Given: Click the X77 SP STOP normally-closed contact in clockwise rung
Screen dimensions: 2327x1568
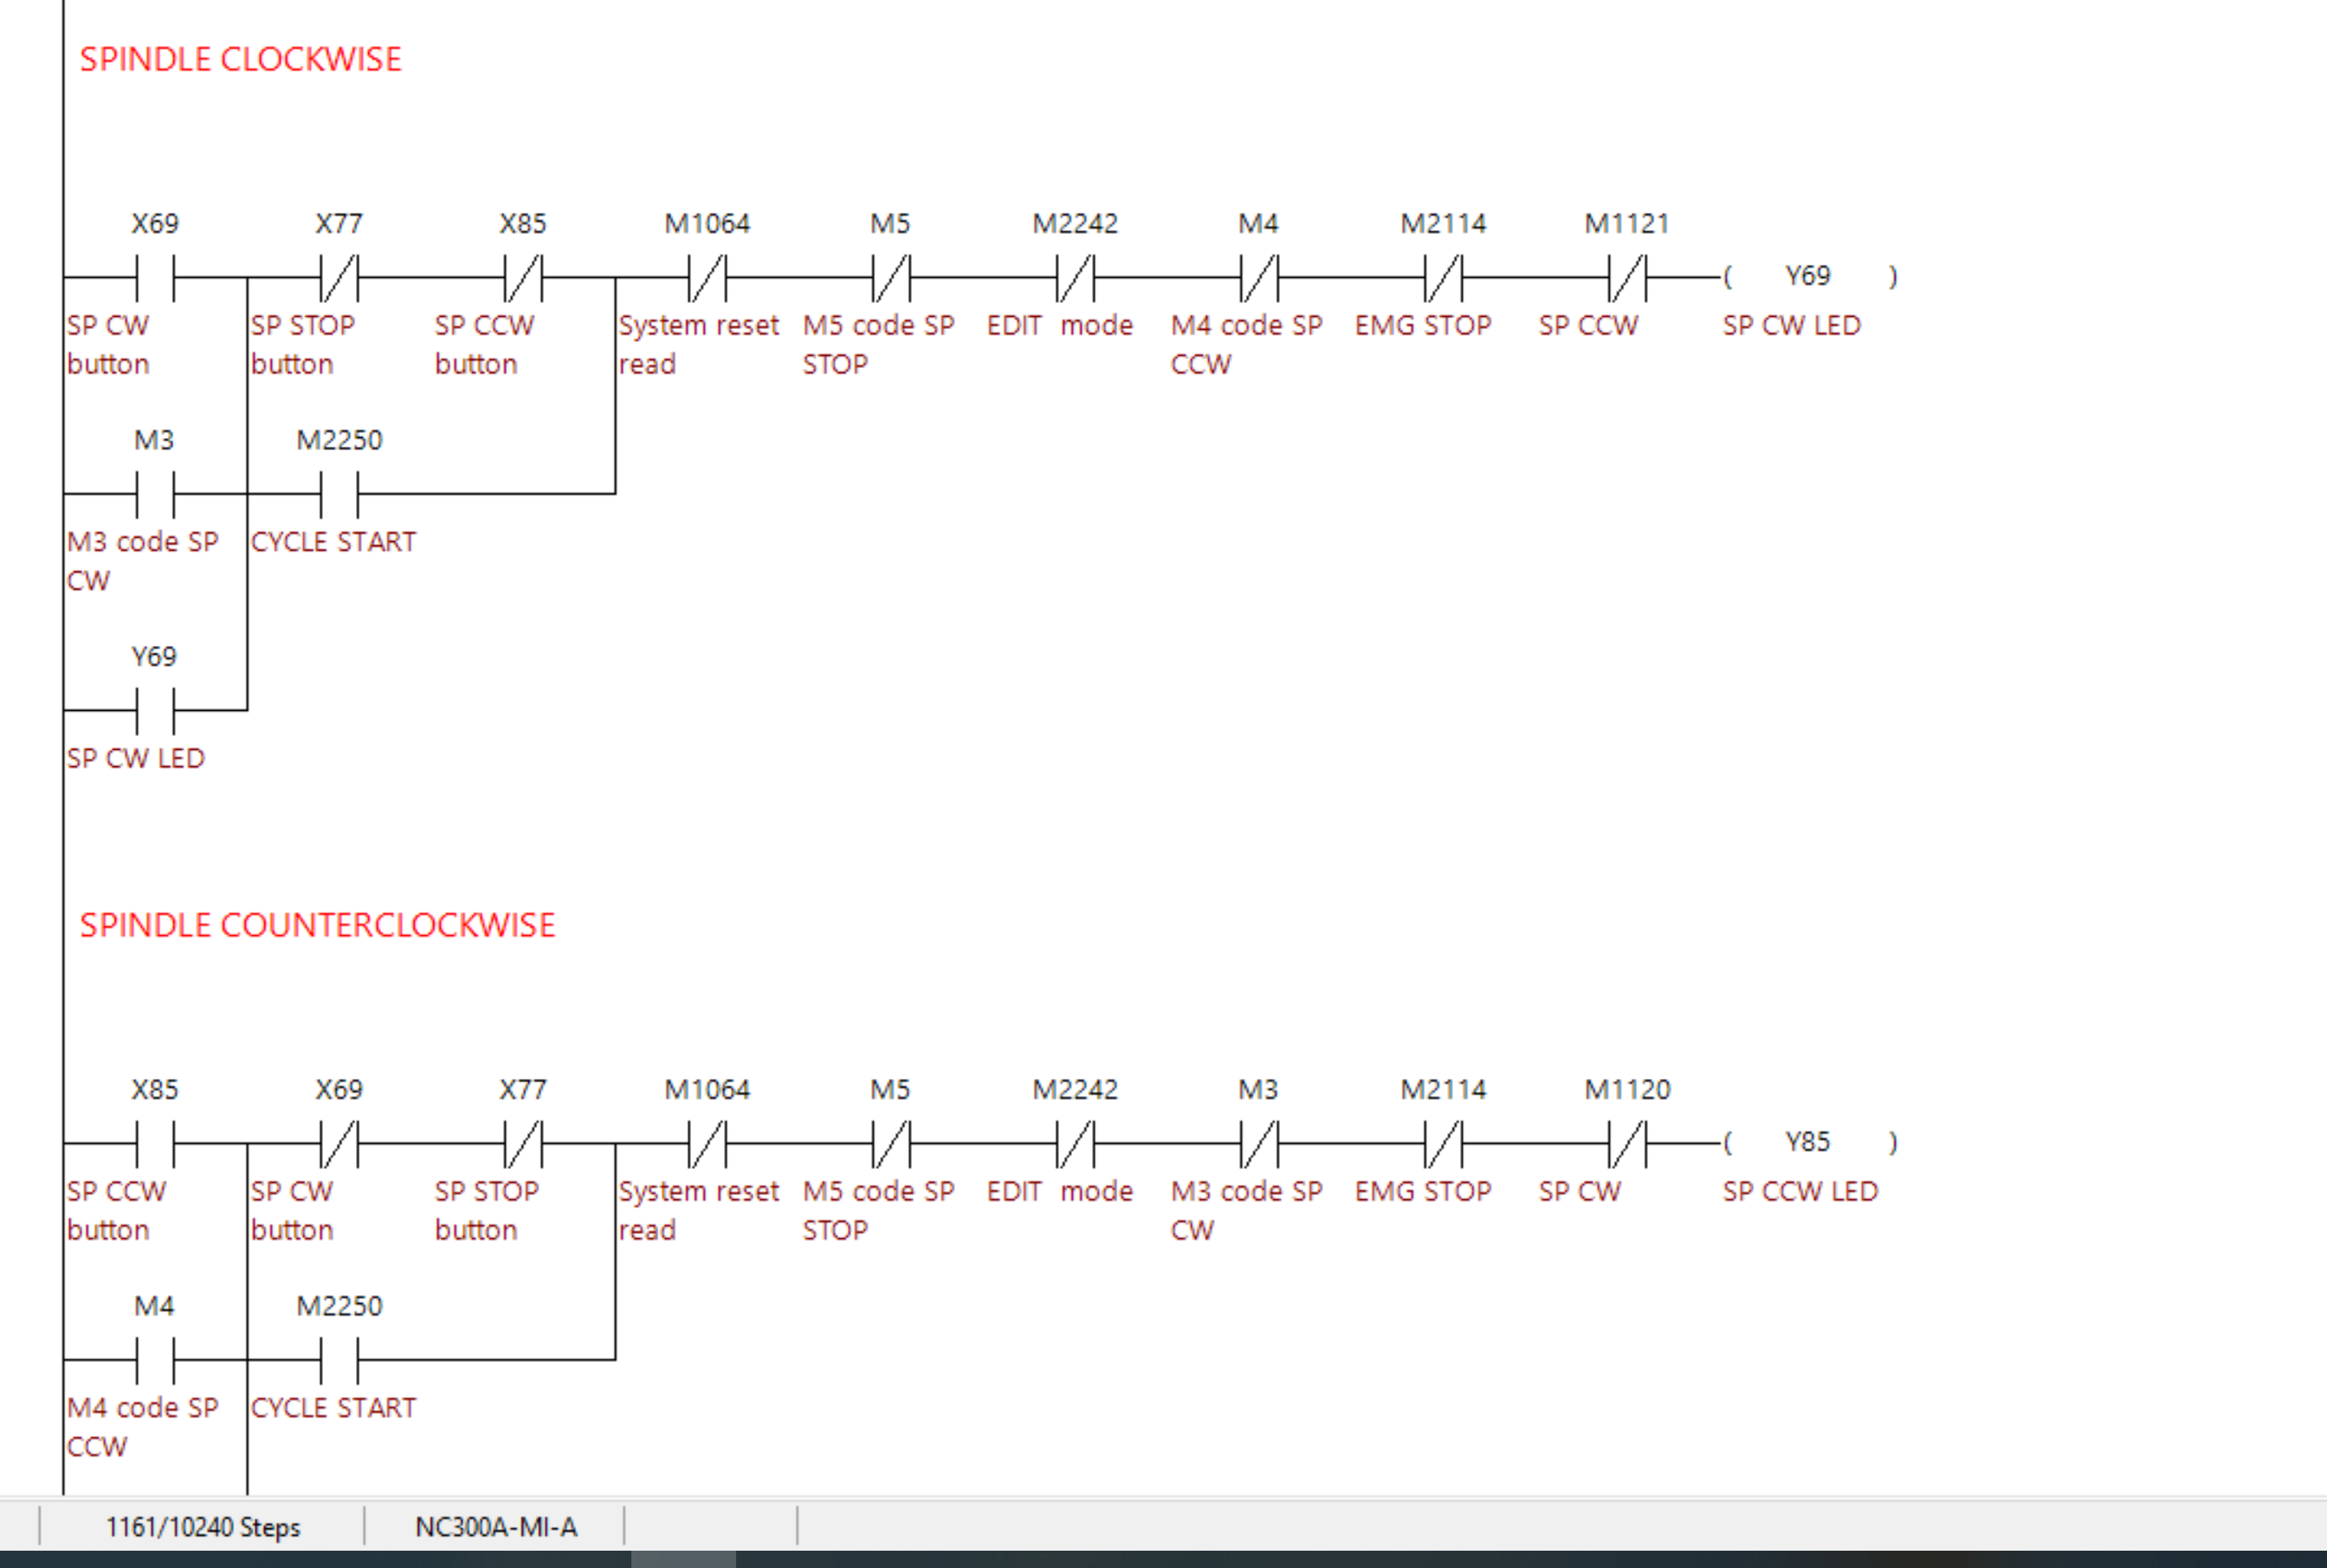Looking at the screenshot, I should [x=339, y=278].
